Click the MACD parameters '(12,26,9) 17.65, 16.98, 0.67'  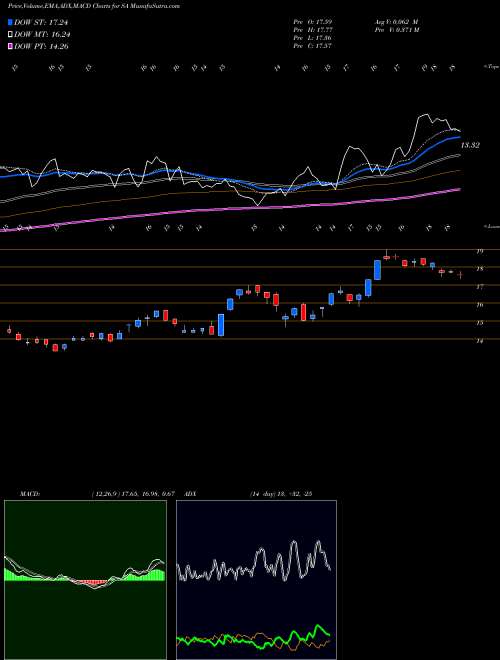point(133,494)
